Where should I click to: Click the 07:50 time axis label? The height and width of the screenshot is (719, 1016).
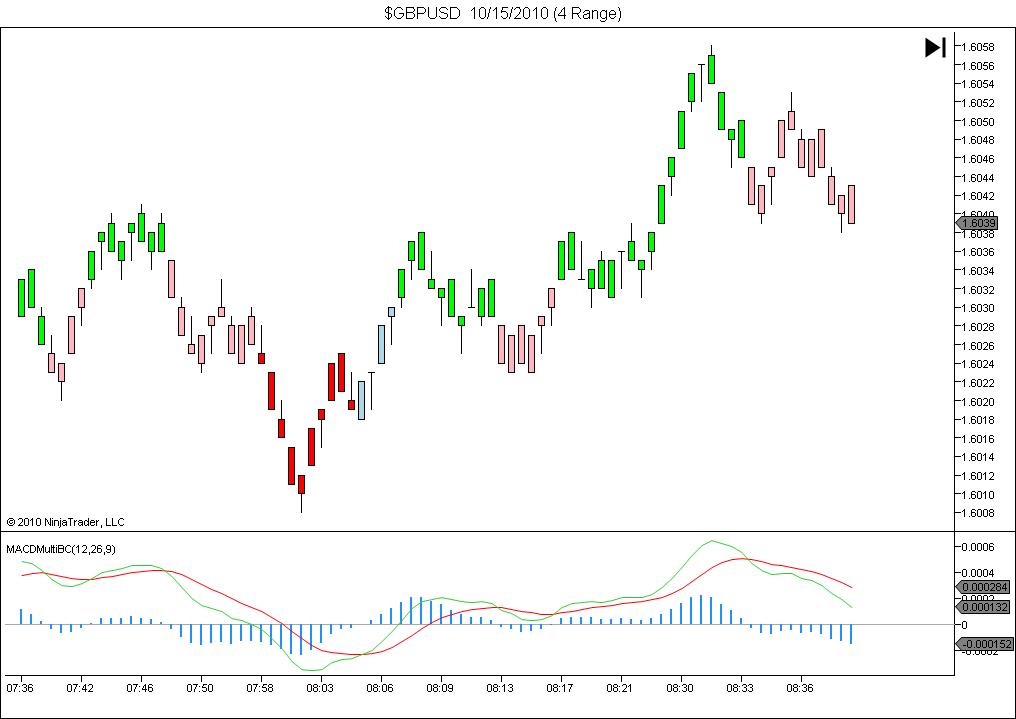click(200, 688)
